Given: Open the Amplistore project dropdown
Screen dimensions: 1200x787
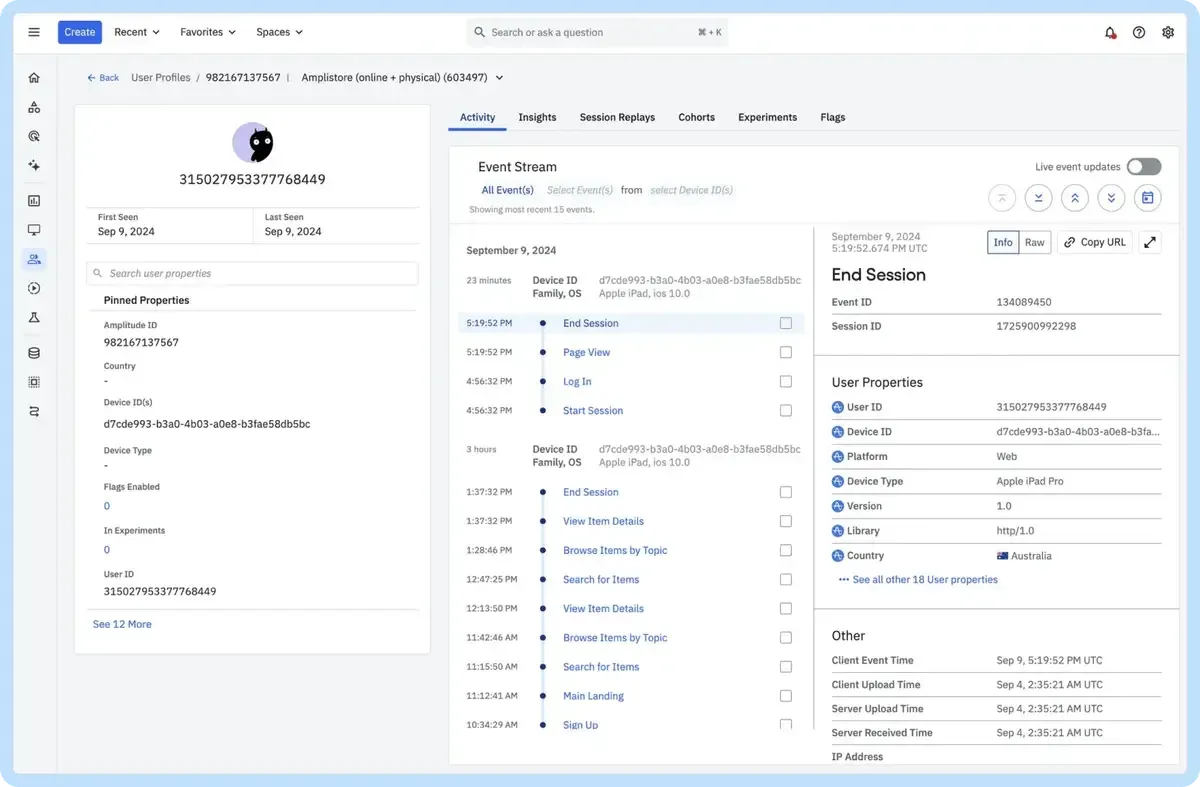Looking at the screenshot, I should tap(402, 77).
